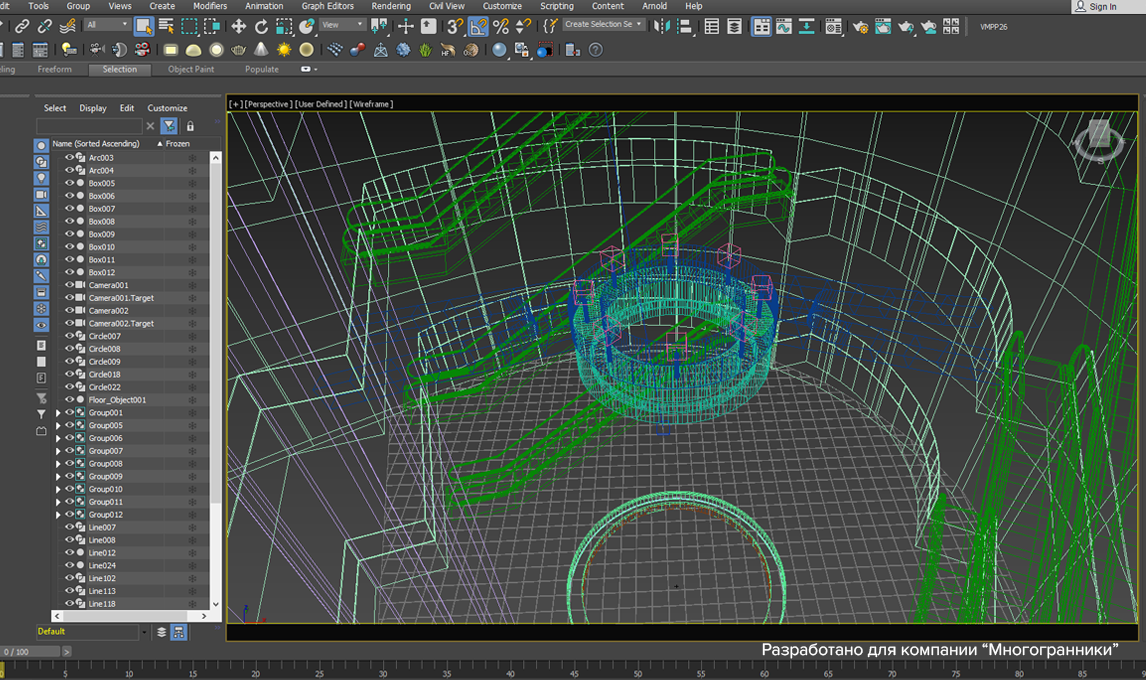Activate the Select and Scale tool

[284, 27]
